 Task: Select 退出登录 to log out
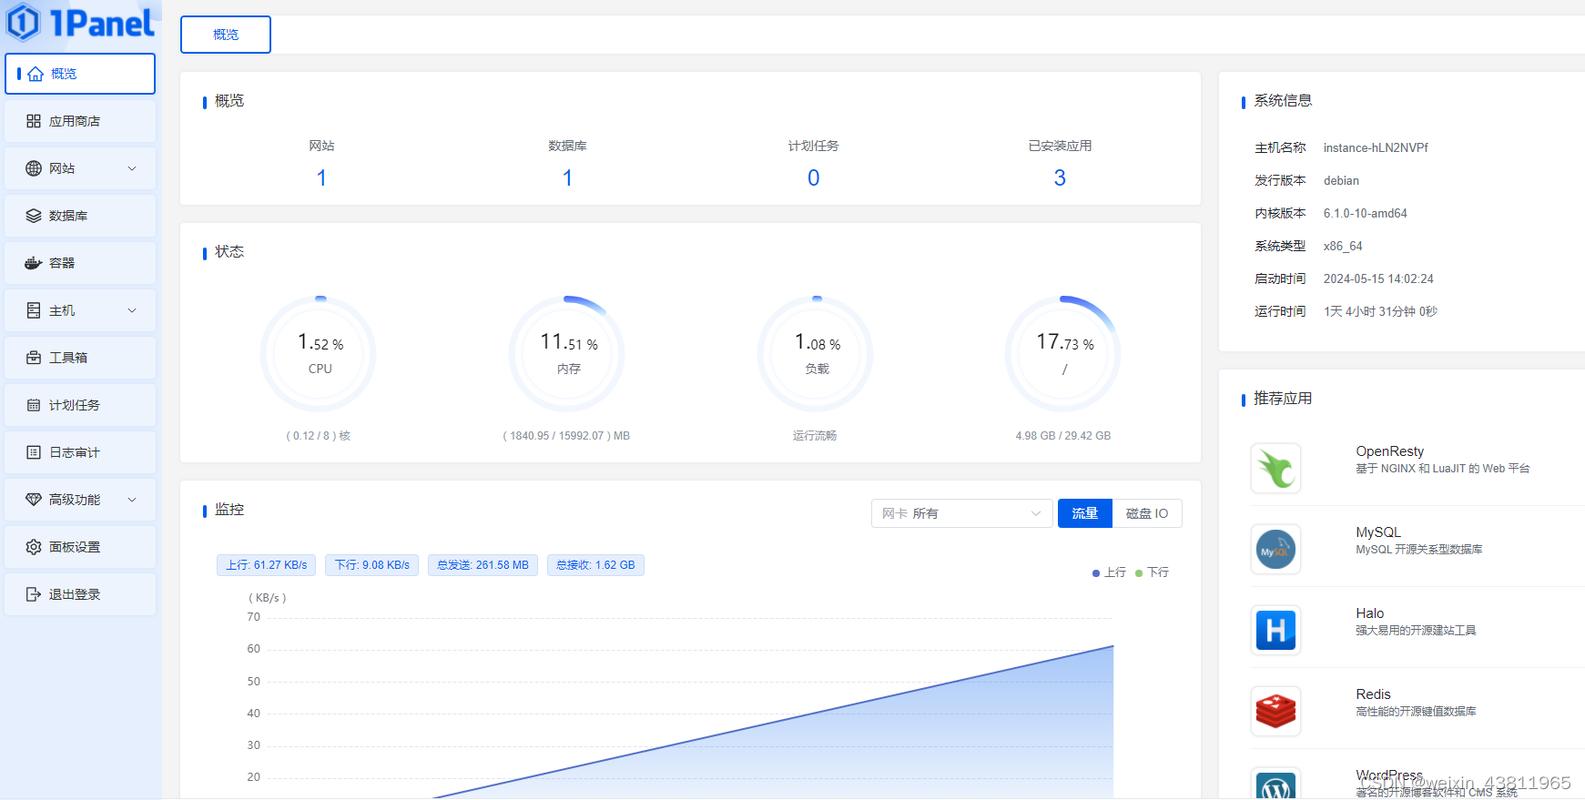(80, 594)
